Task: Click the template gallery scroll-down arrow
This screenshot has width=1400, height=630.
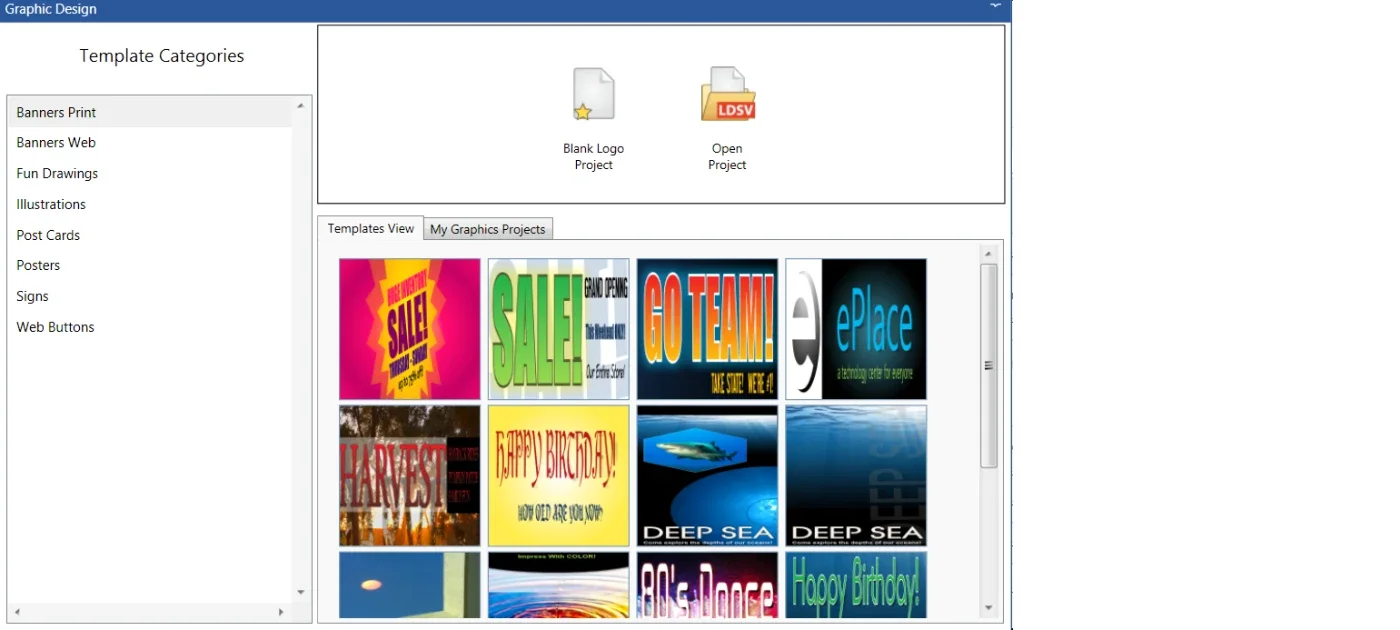Action: (x=989, y=607)
